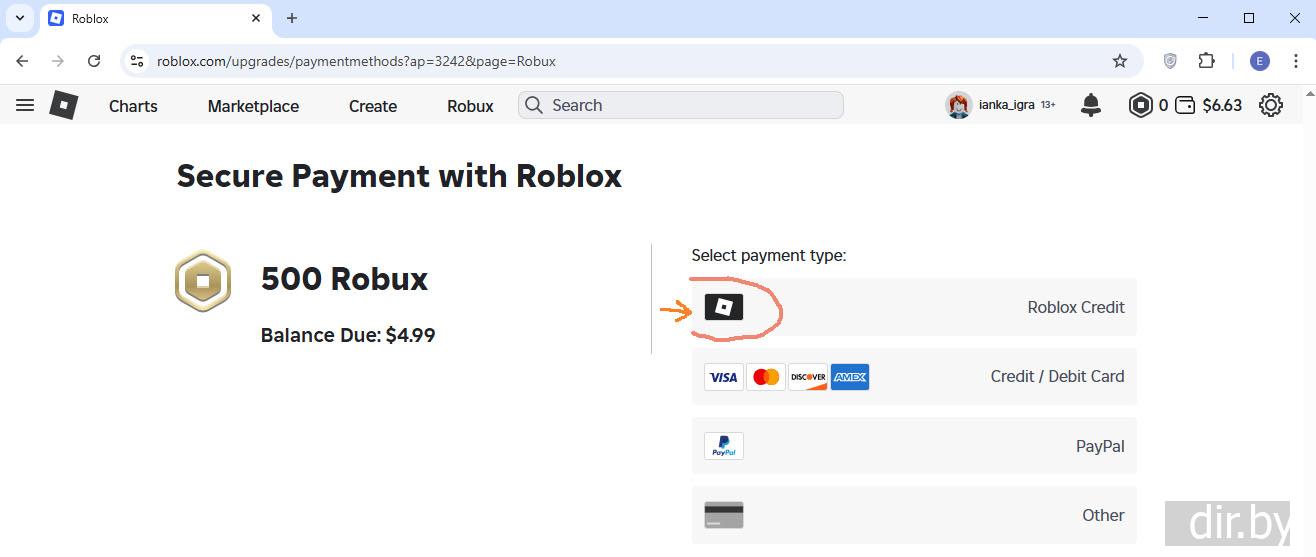The height and width of the screenshot is (557, 1316).
Task: Bookmark this page with star icon
Action: click(1120, 61)
